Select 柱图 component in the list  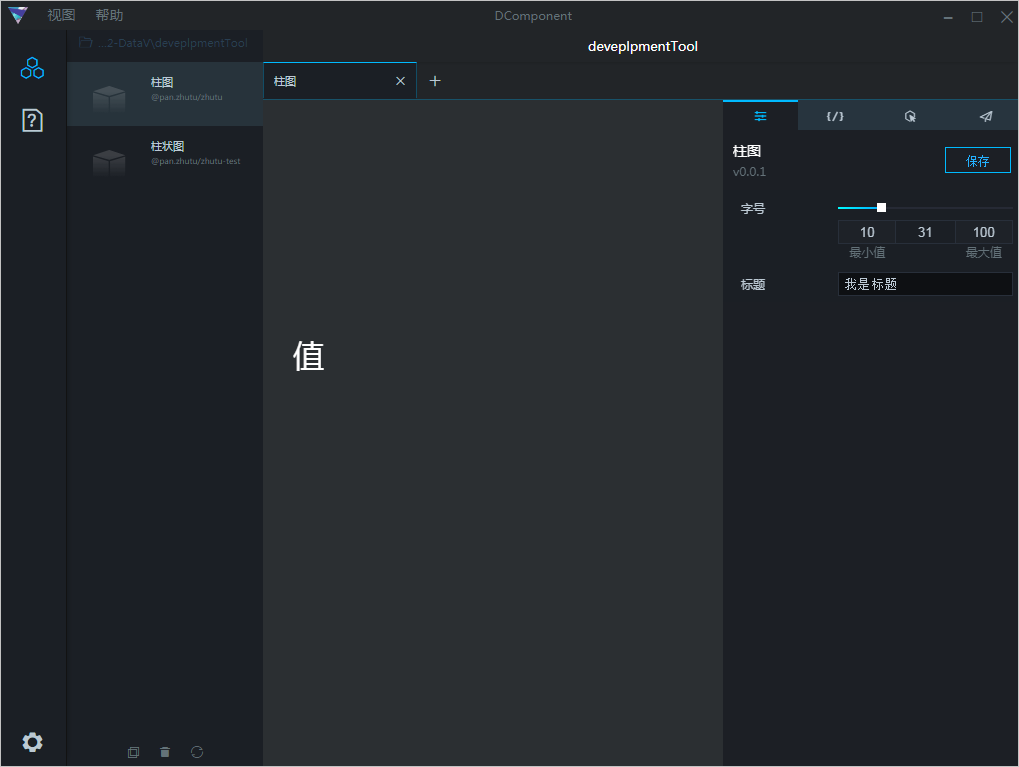tap(165, 94)
